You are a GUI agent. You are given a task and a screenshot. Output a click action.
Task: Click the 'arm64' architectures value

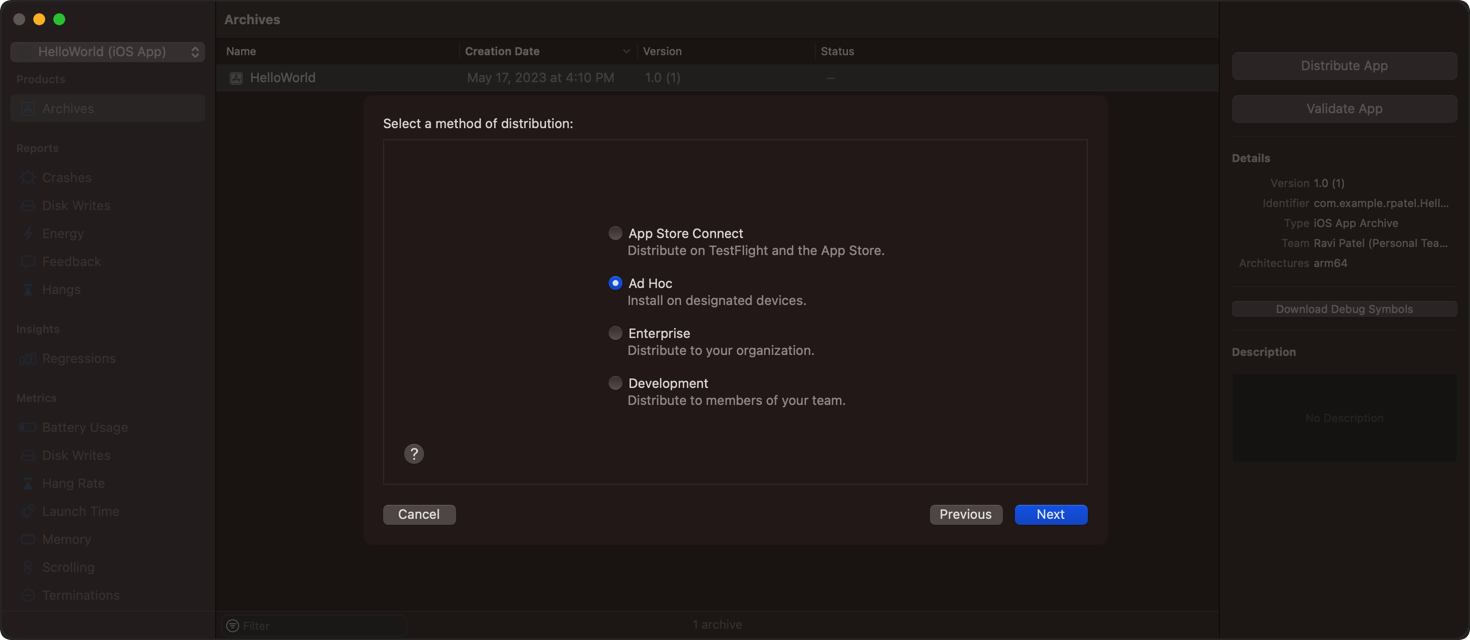[1331, 263]
